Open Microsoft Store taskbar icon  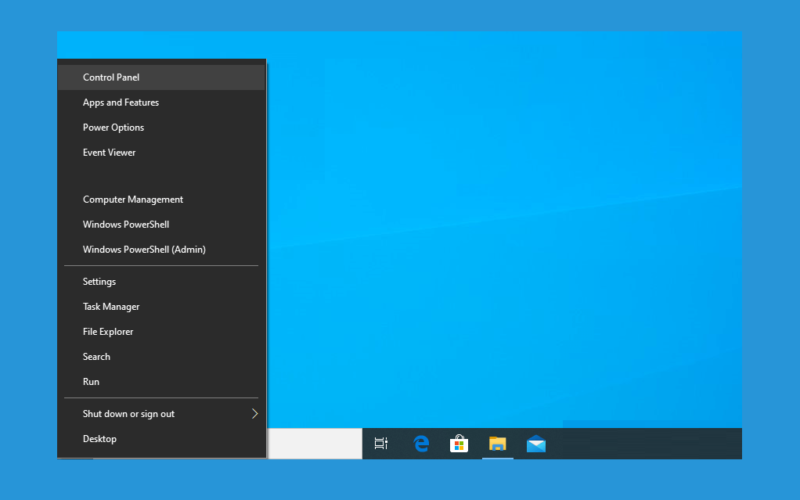[x=459, y=443]
